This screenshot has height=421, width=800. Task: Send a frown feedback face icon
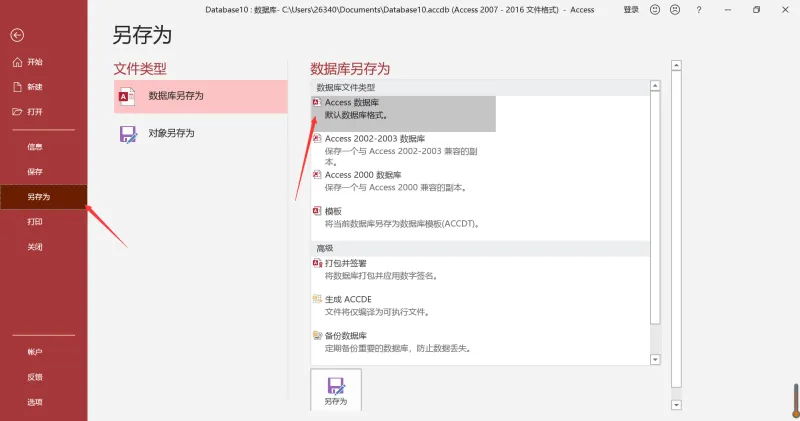pyautogui.click(x=674, y=10)
